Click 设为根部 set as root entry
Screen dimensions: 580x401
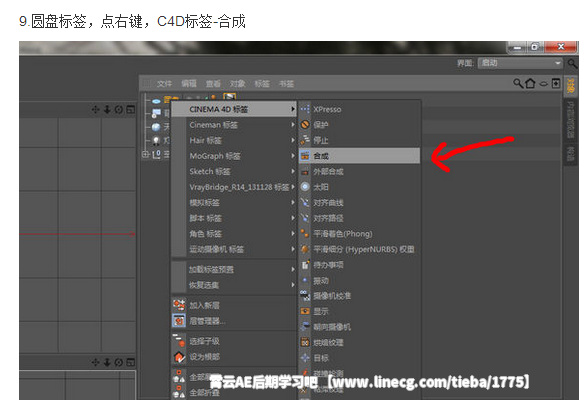coord(234,356)
